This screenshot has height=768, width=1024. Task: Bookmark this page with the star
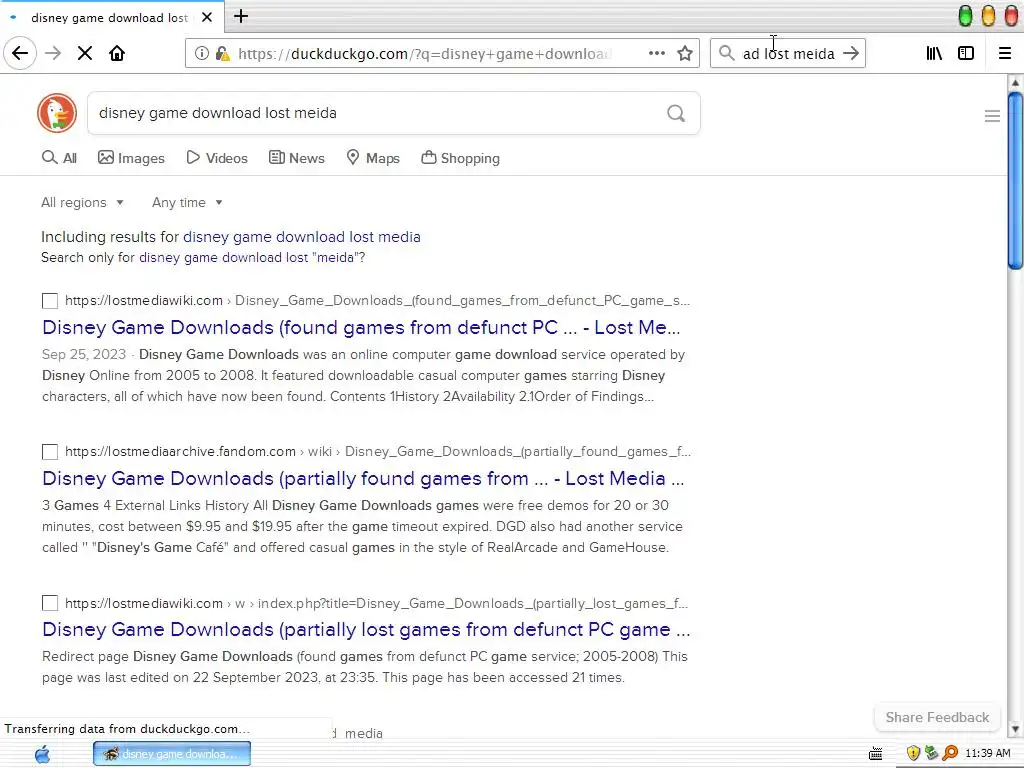684,53
